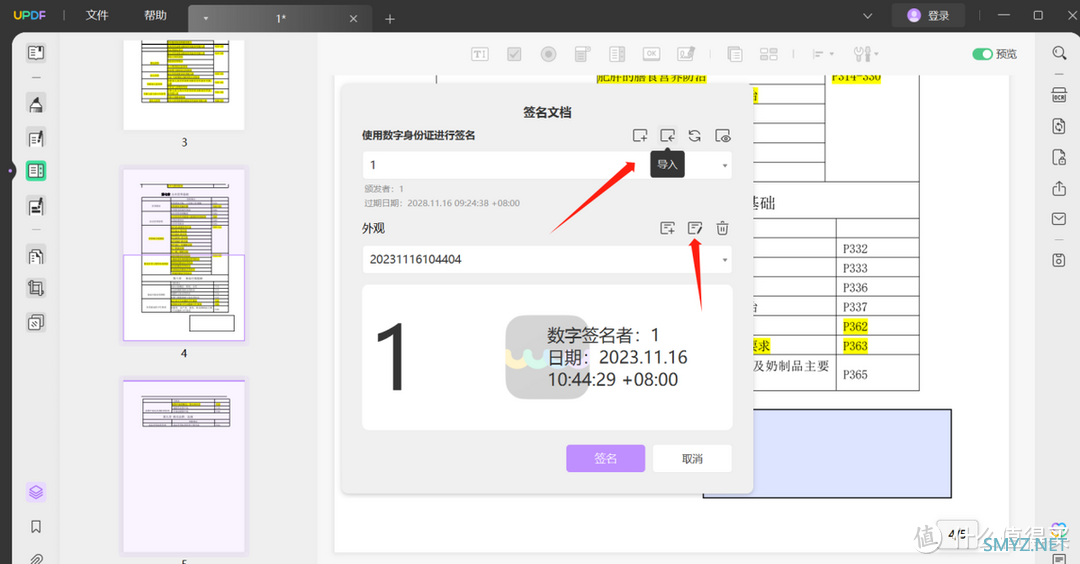Open the Reader mode in left sidebar
The image size is (1080, 564).
(36, 52)
